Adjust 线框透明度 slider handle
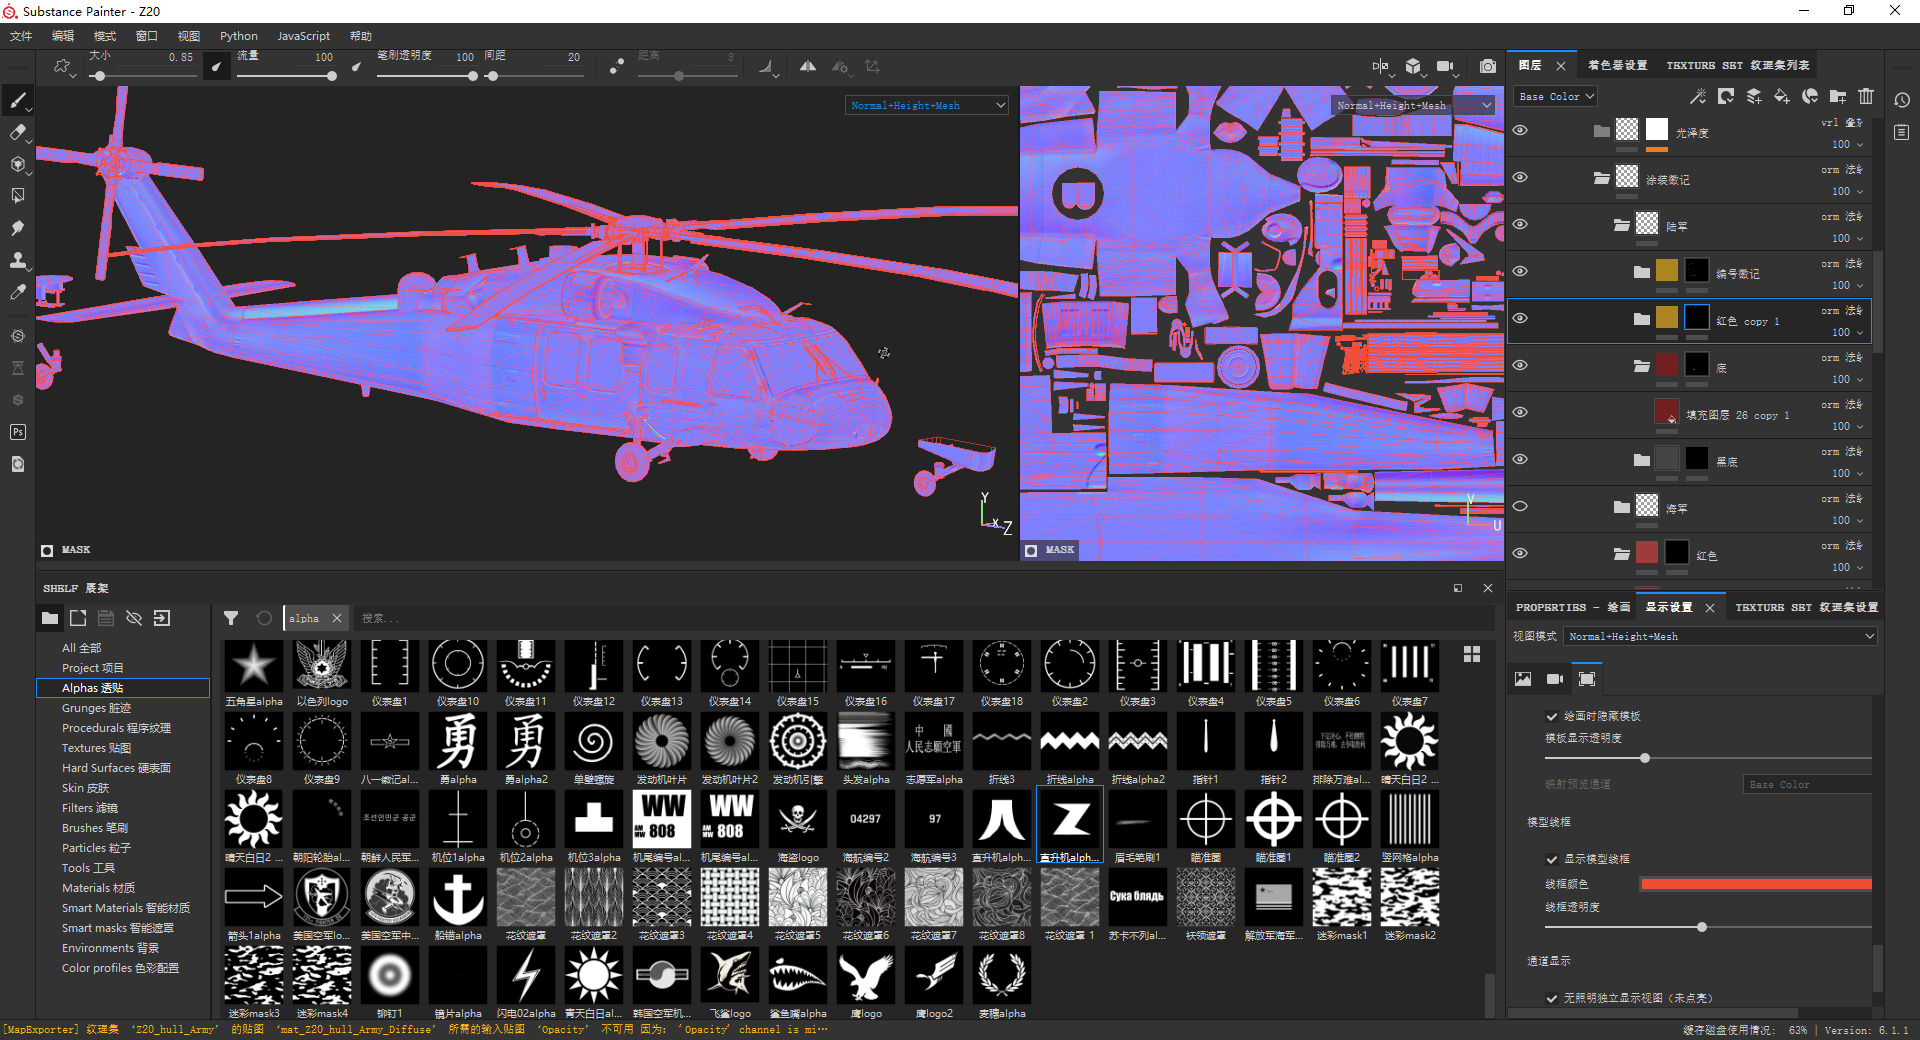Screen dimensions: 1920x1040 tap(1701, 927)
